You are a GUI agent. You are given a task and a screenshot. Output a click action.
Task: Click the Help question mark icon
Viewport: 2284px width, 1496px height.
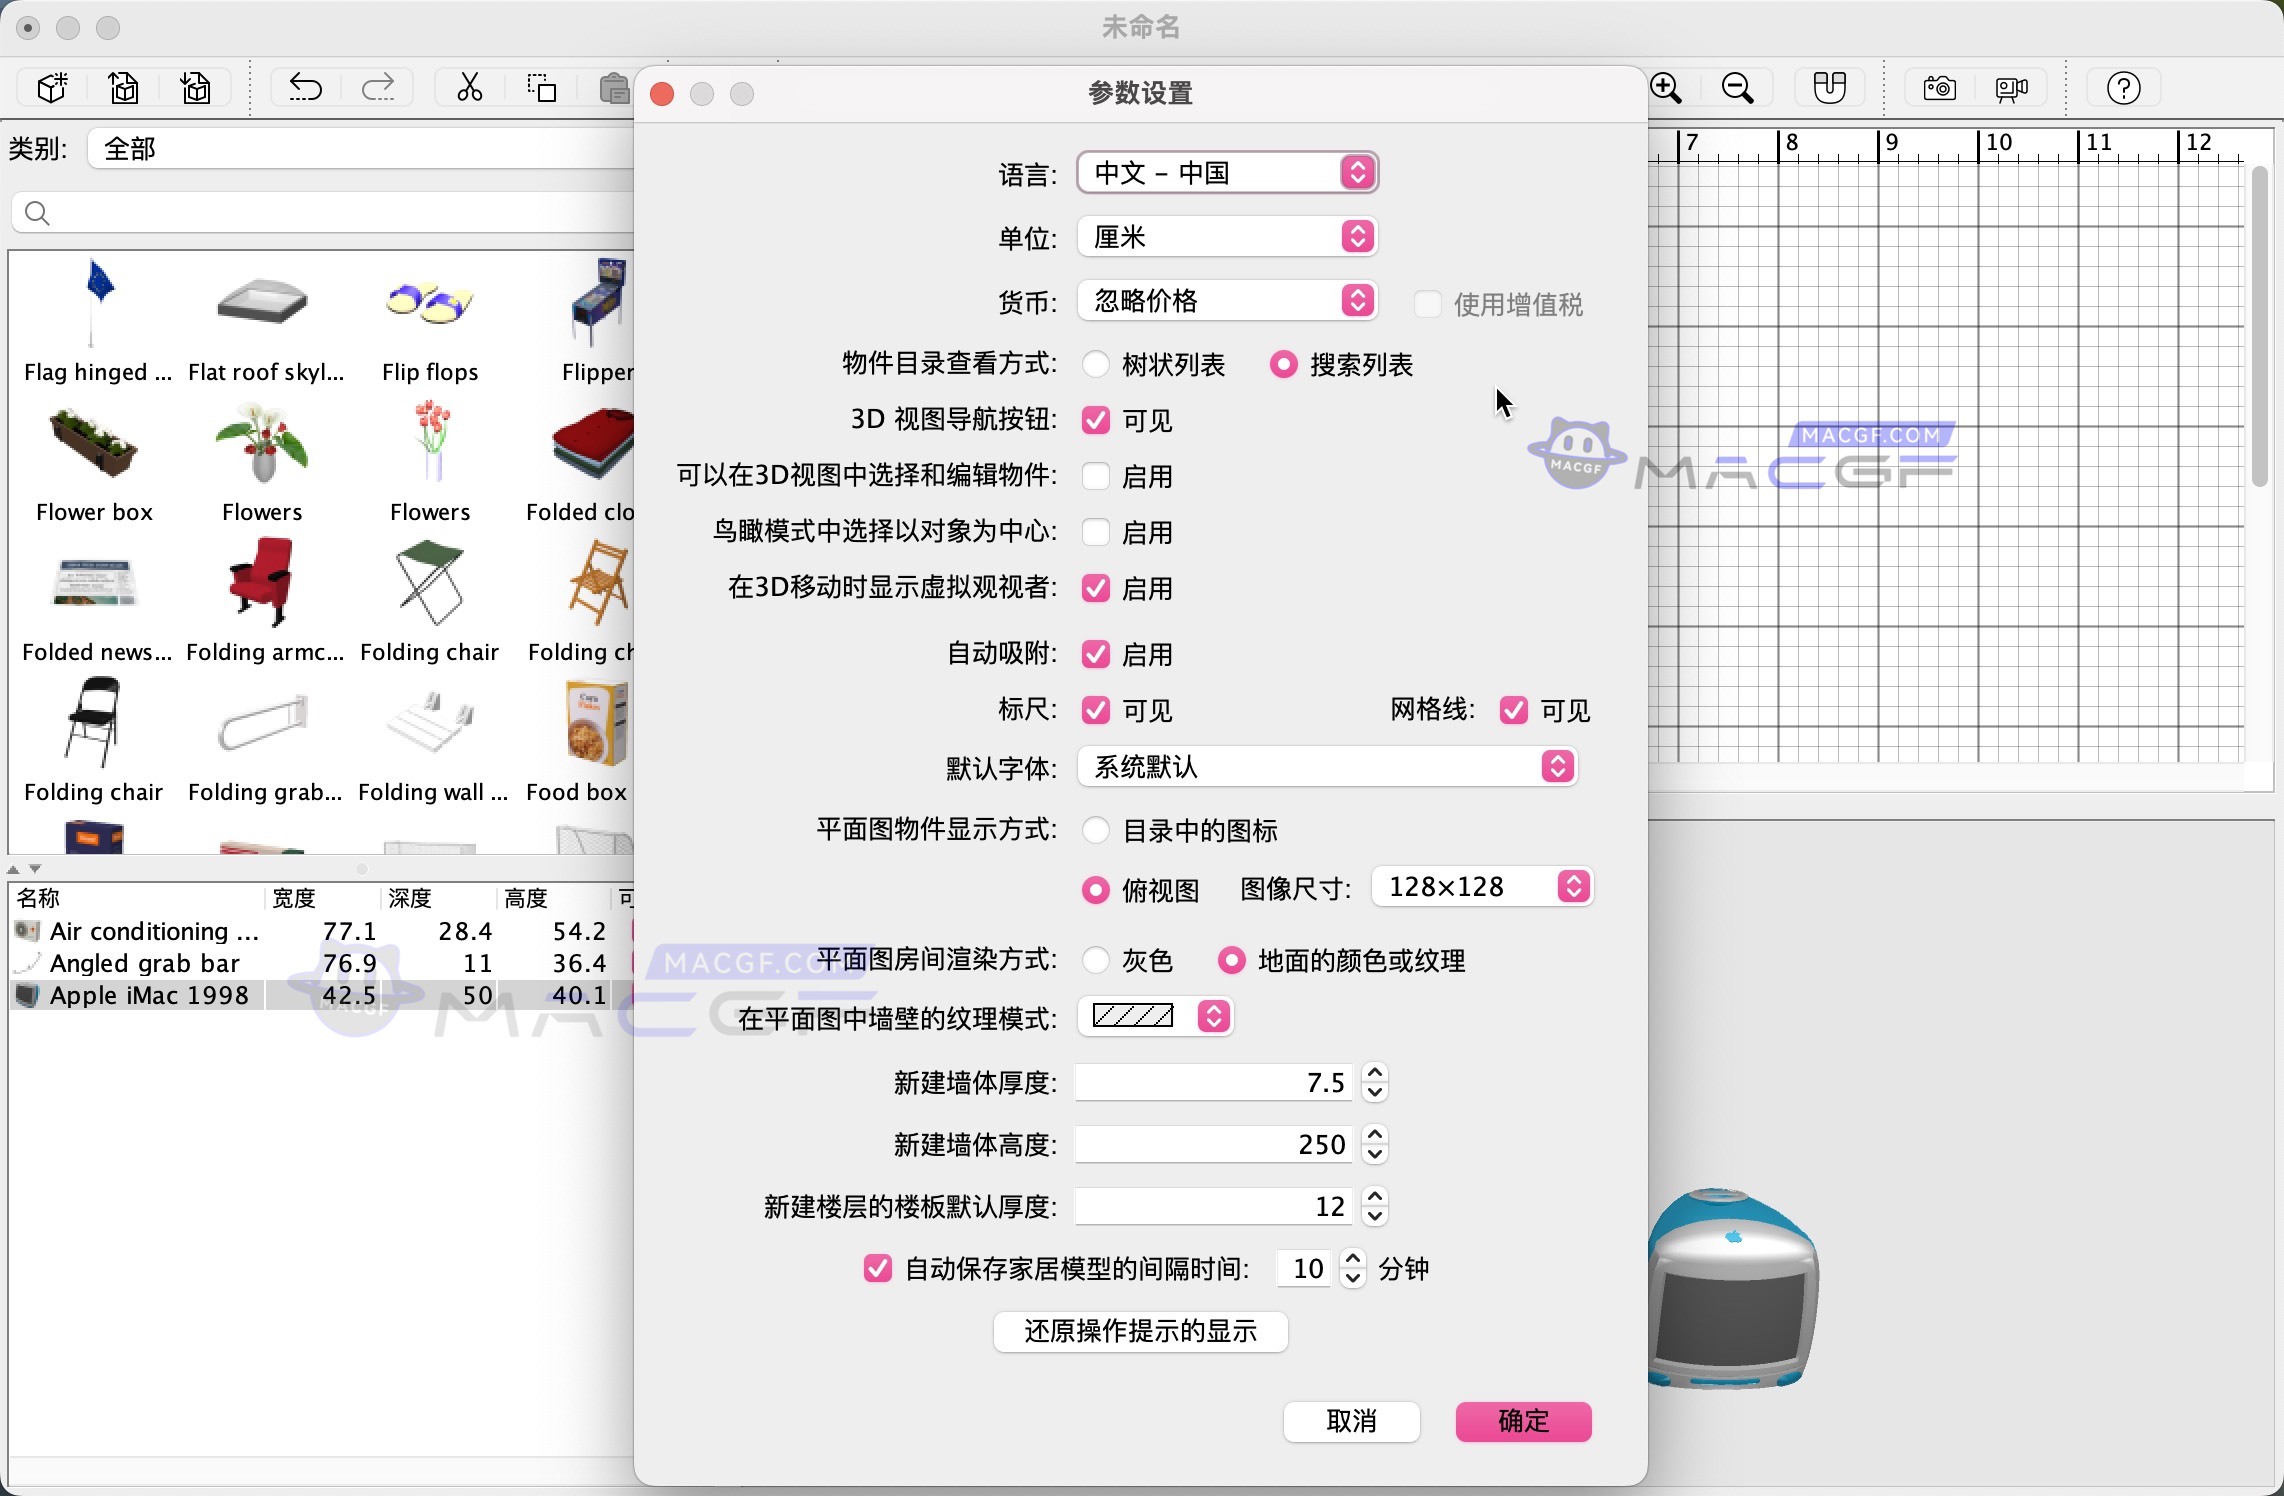pos(2123,88)
